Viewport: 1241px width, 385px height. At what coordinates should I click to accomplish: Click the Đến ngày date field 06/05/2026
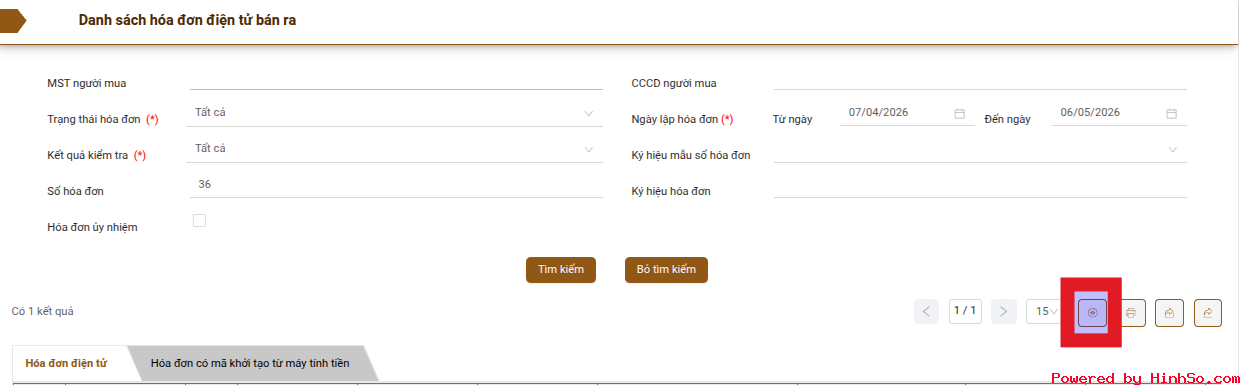[x=1119, y=113]
